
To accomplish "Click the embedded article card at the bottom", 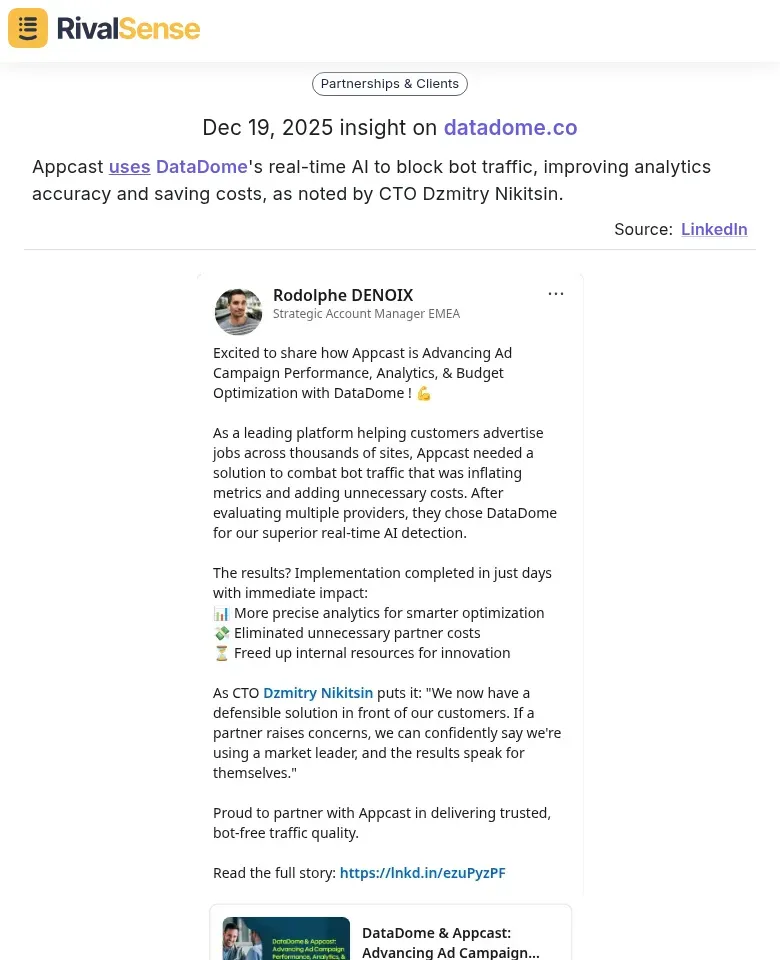I will click(390, 932).
